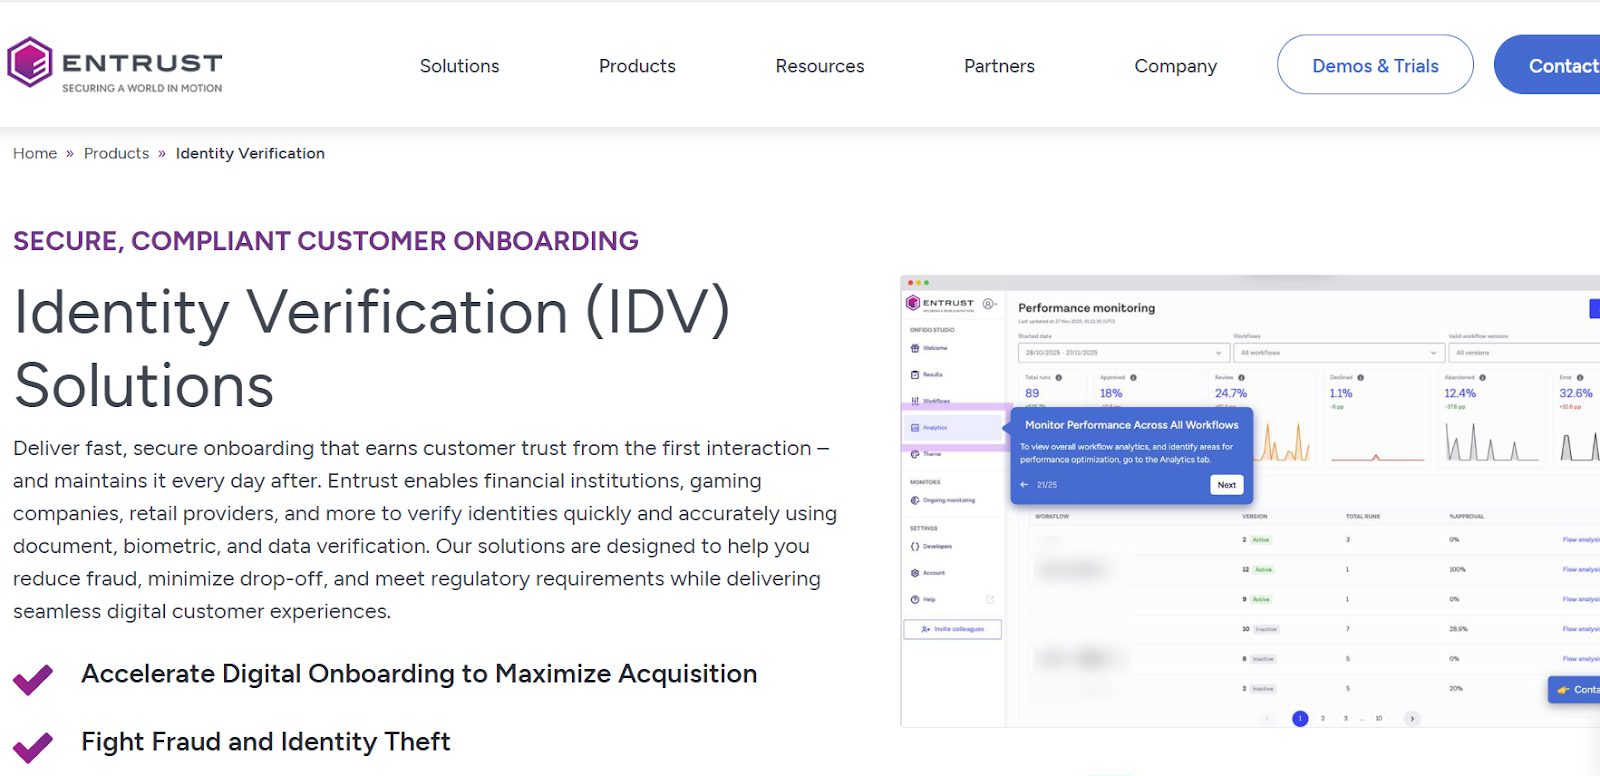Select page 1 in the table pagination

[1300, 718]
